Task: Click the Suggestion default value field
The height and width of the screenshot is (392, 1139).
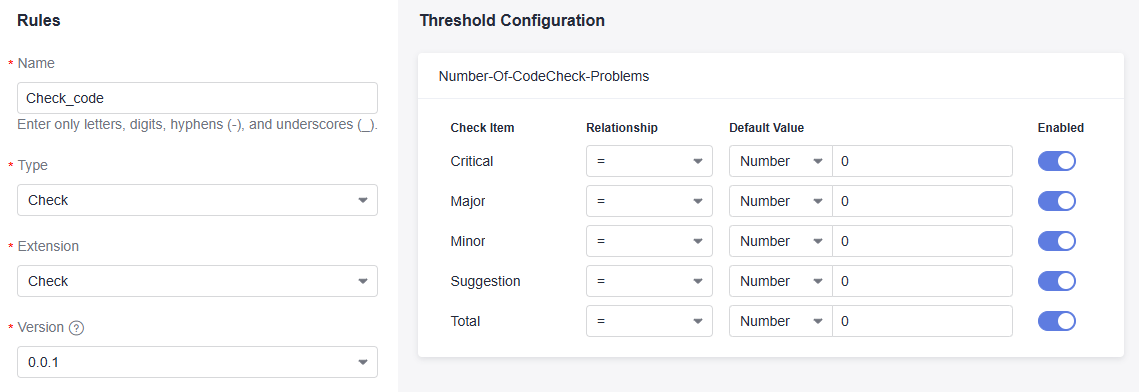Action: [923, 281]
